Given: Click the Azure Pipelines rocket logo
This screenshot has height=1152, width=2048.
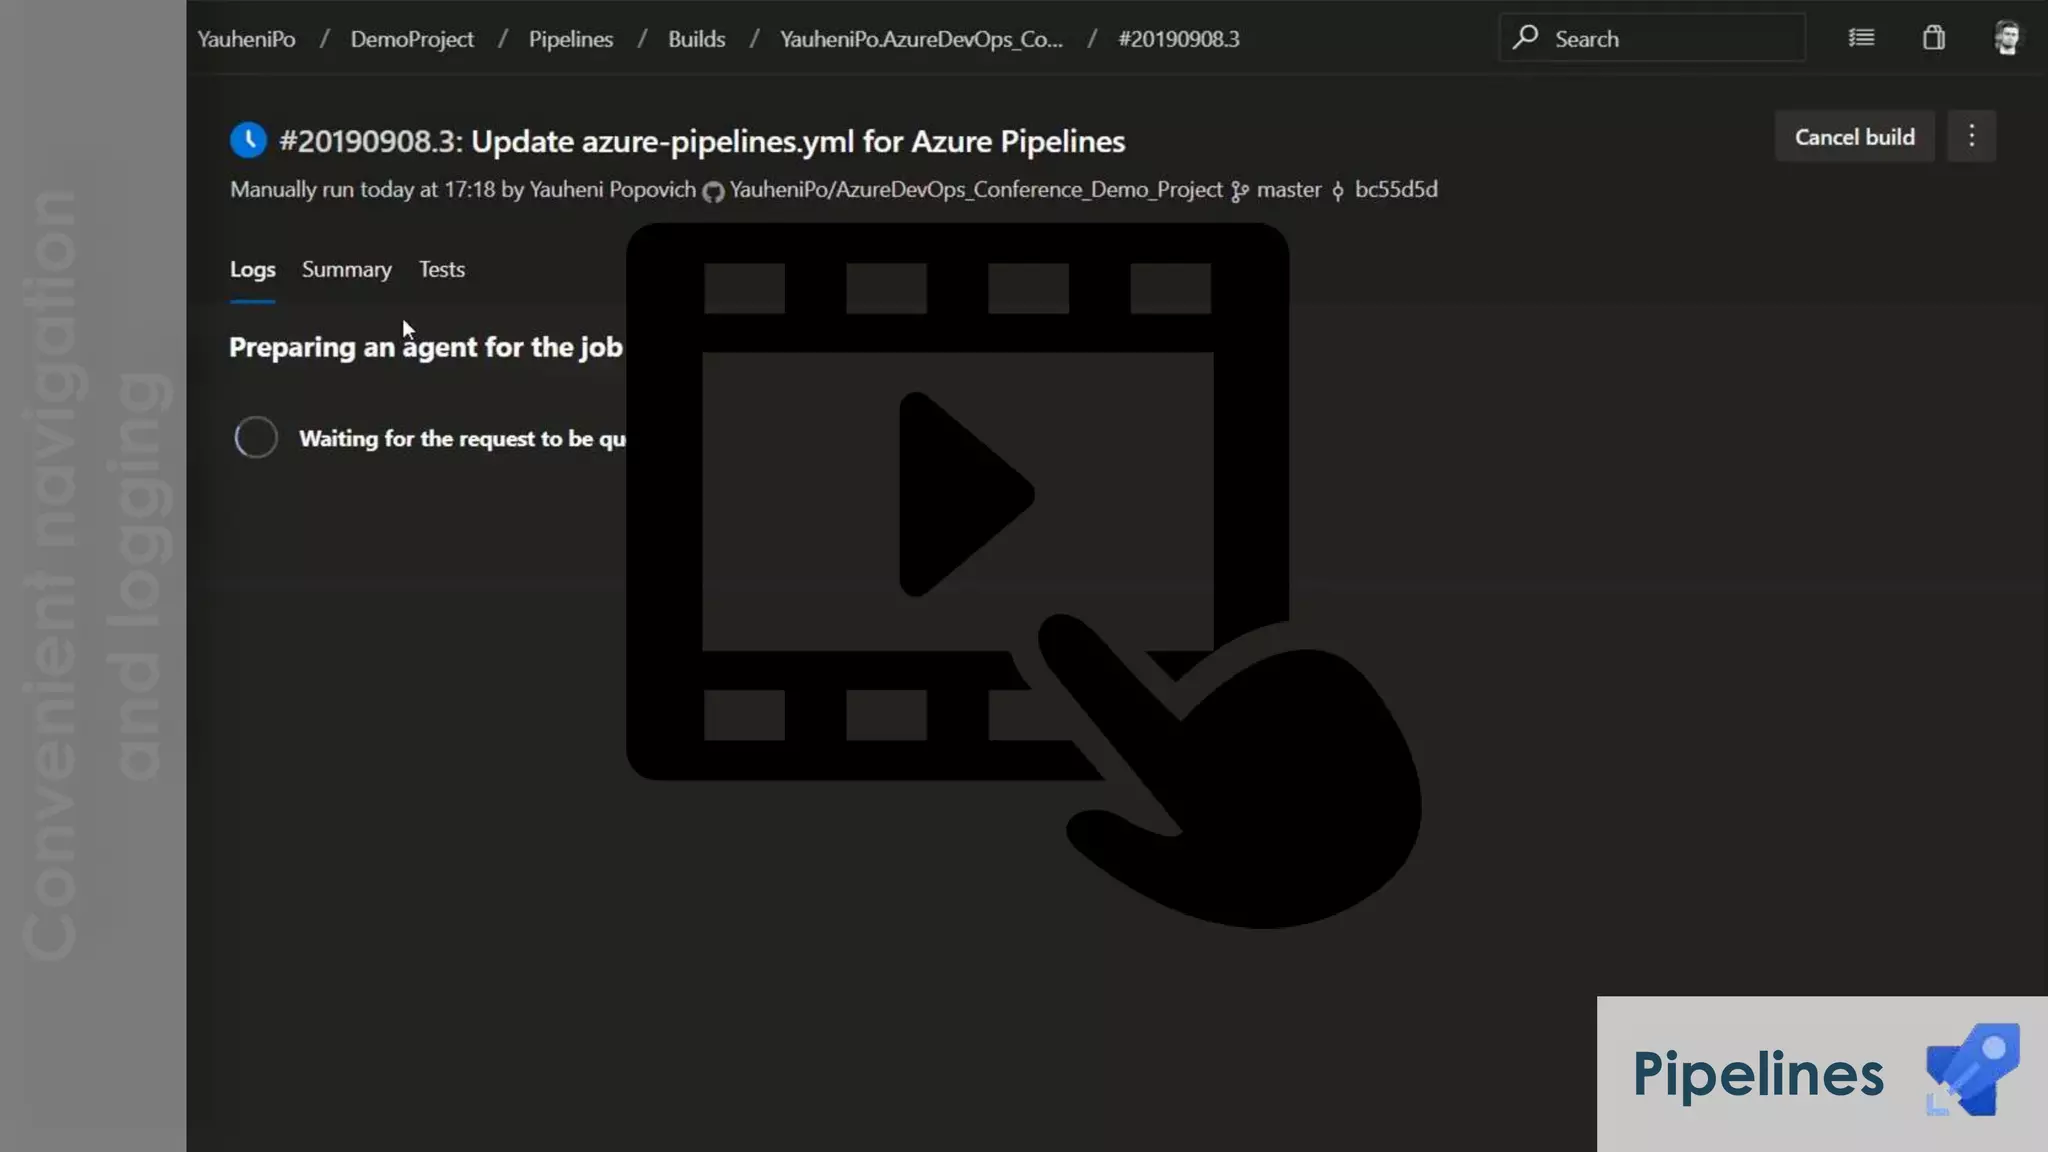Looking at the screenshot, I should click(x=1972, y=1070).
